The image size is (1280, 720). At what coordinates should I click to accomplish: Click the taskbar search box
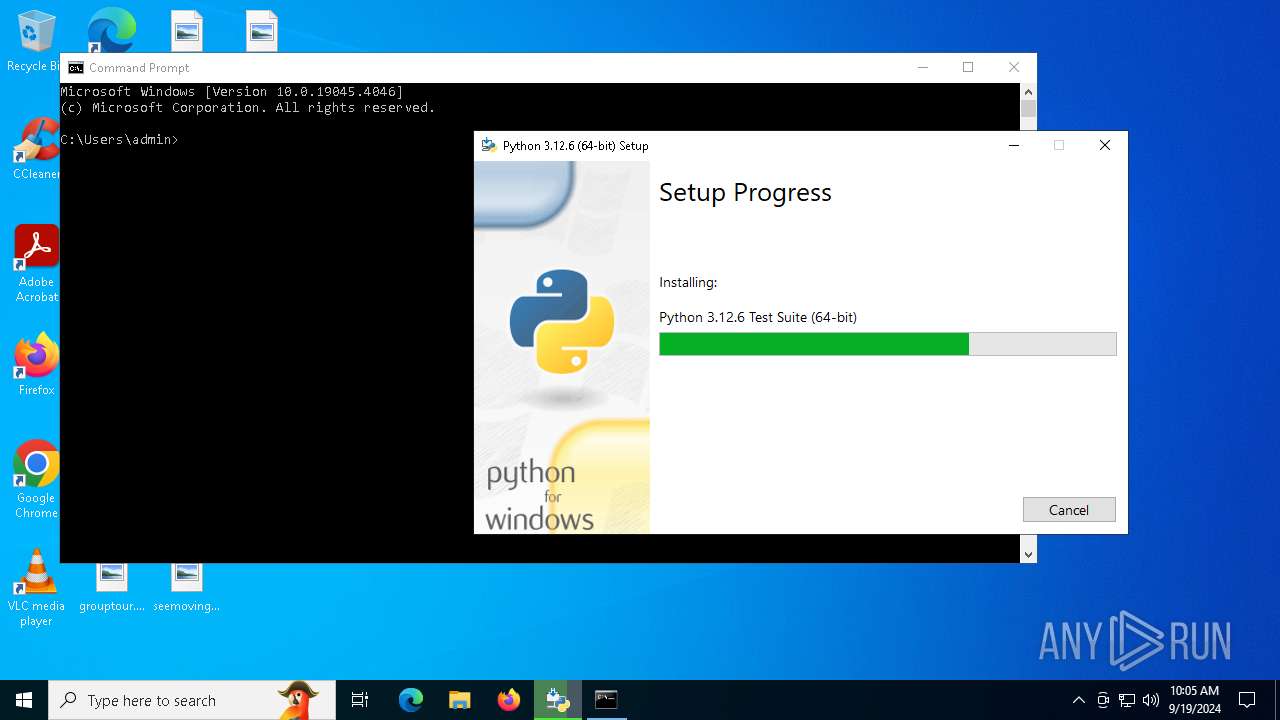click(192, 700)
